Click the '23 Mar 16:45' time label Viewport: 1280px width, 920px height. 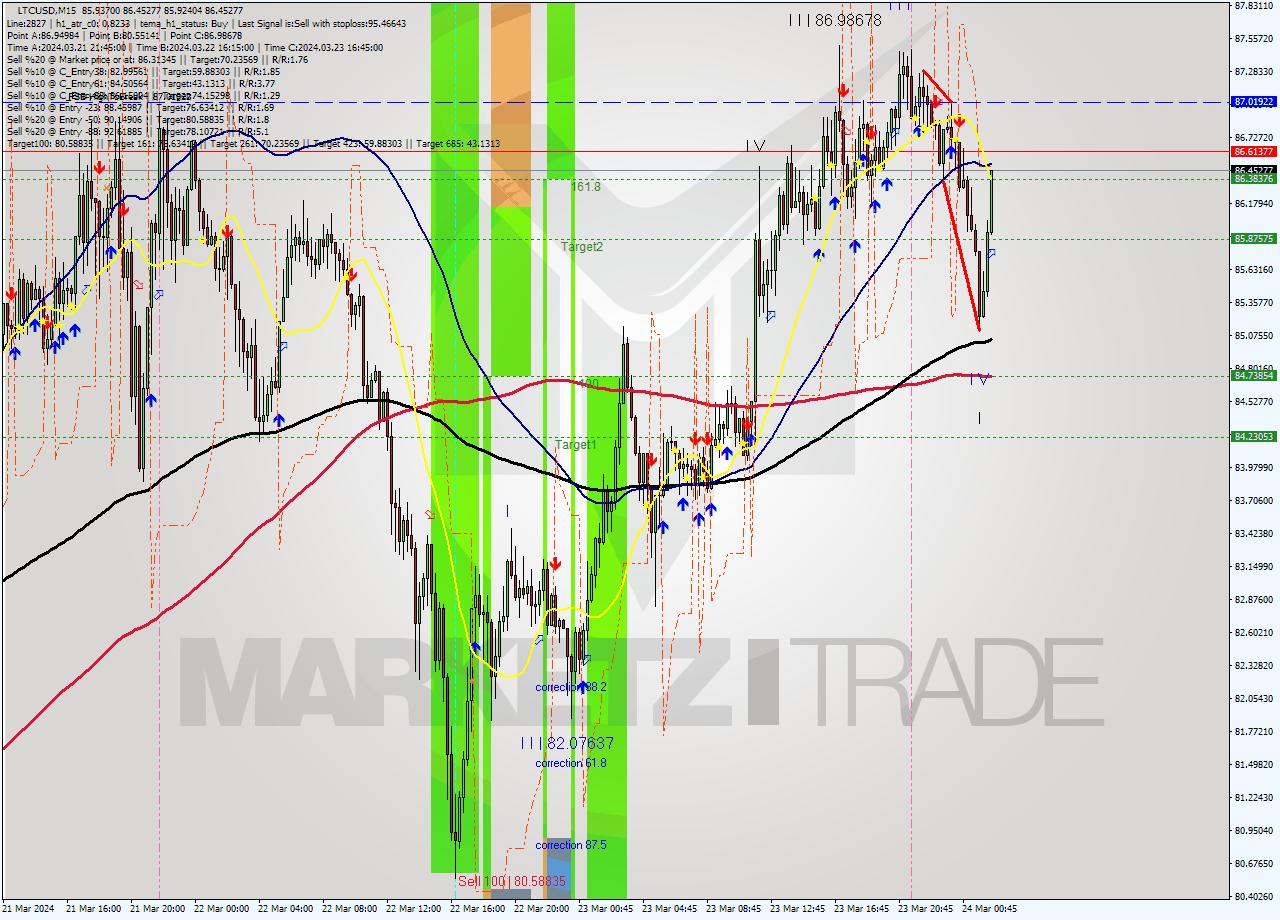(x=862, y=909)
